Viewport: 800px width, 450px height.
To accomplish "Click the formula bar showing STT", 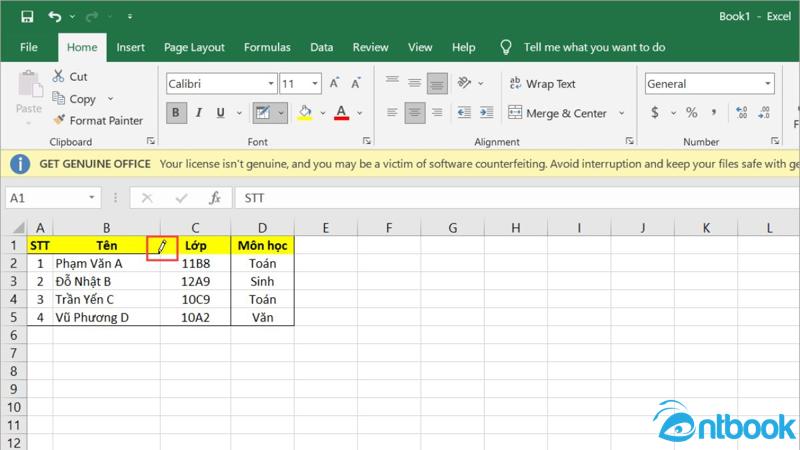I will 516,198.
